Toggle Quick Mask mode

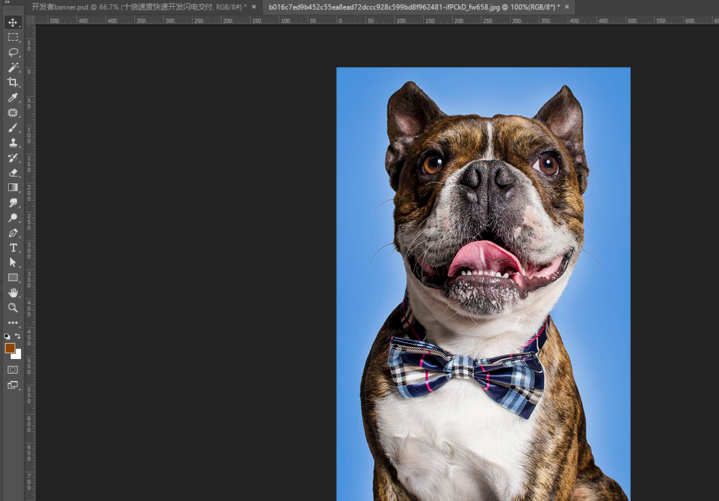pyautogui.click(x=13, y=370)
